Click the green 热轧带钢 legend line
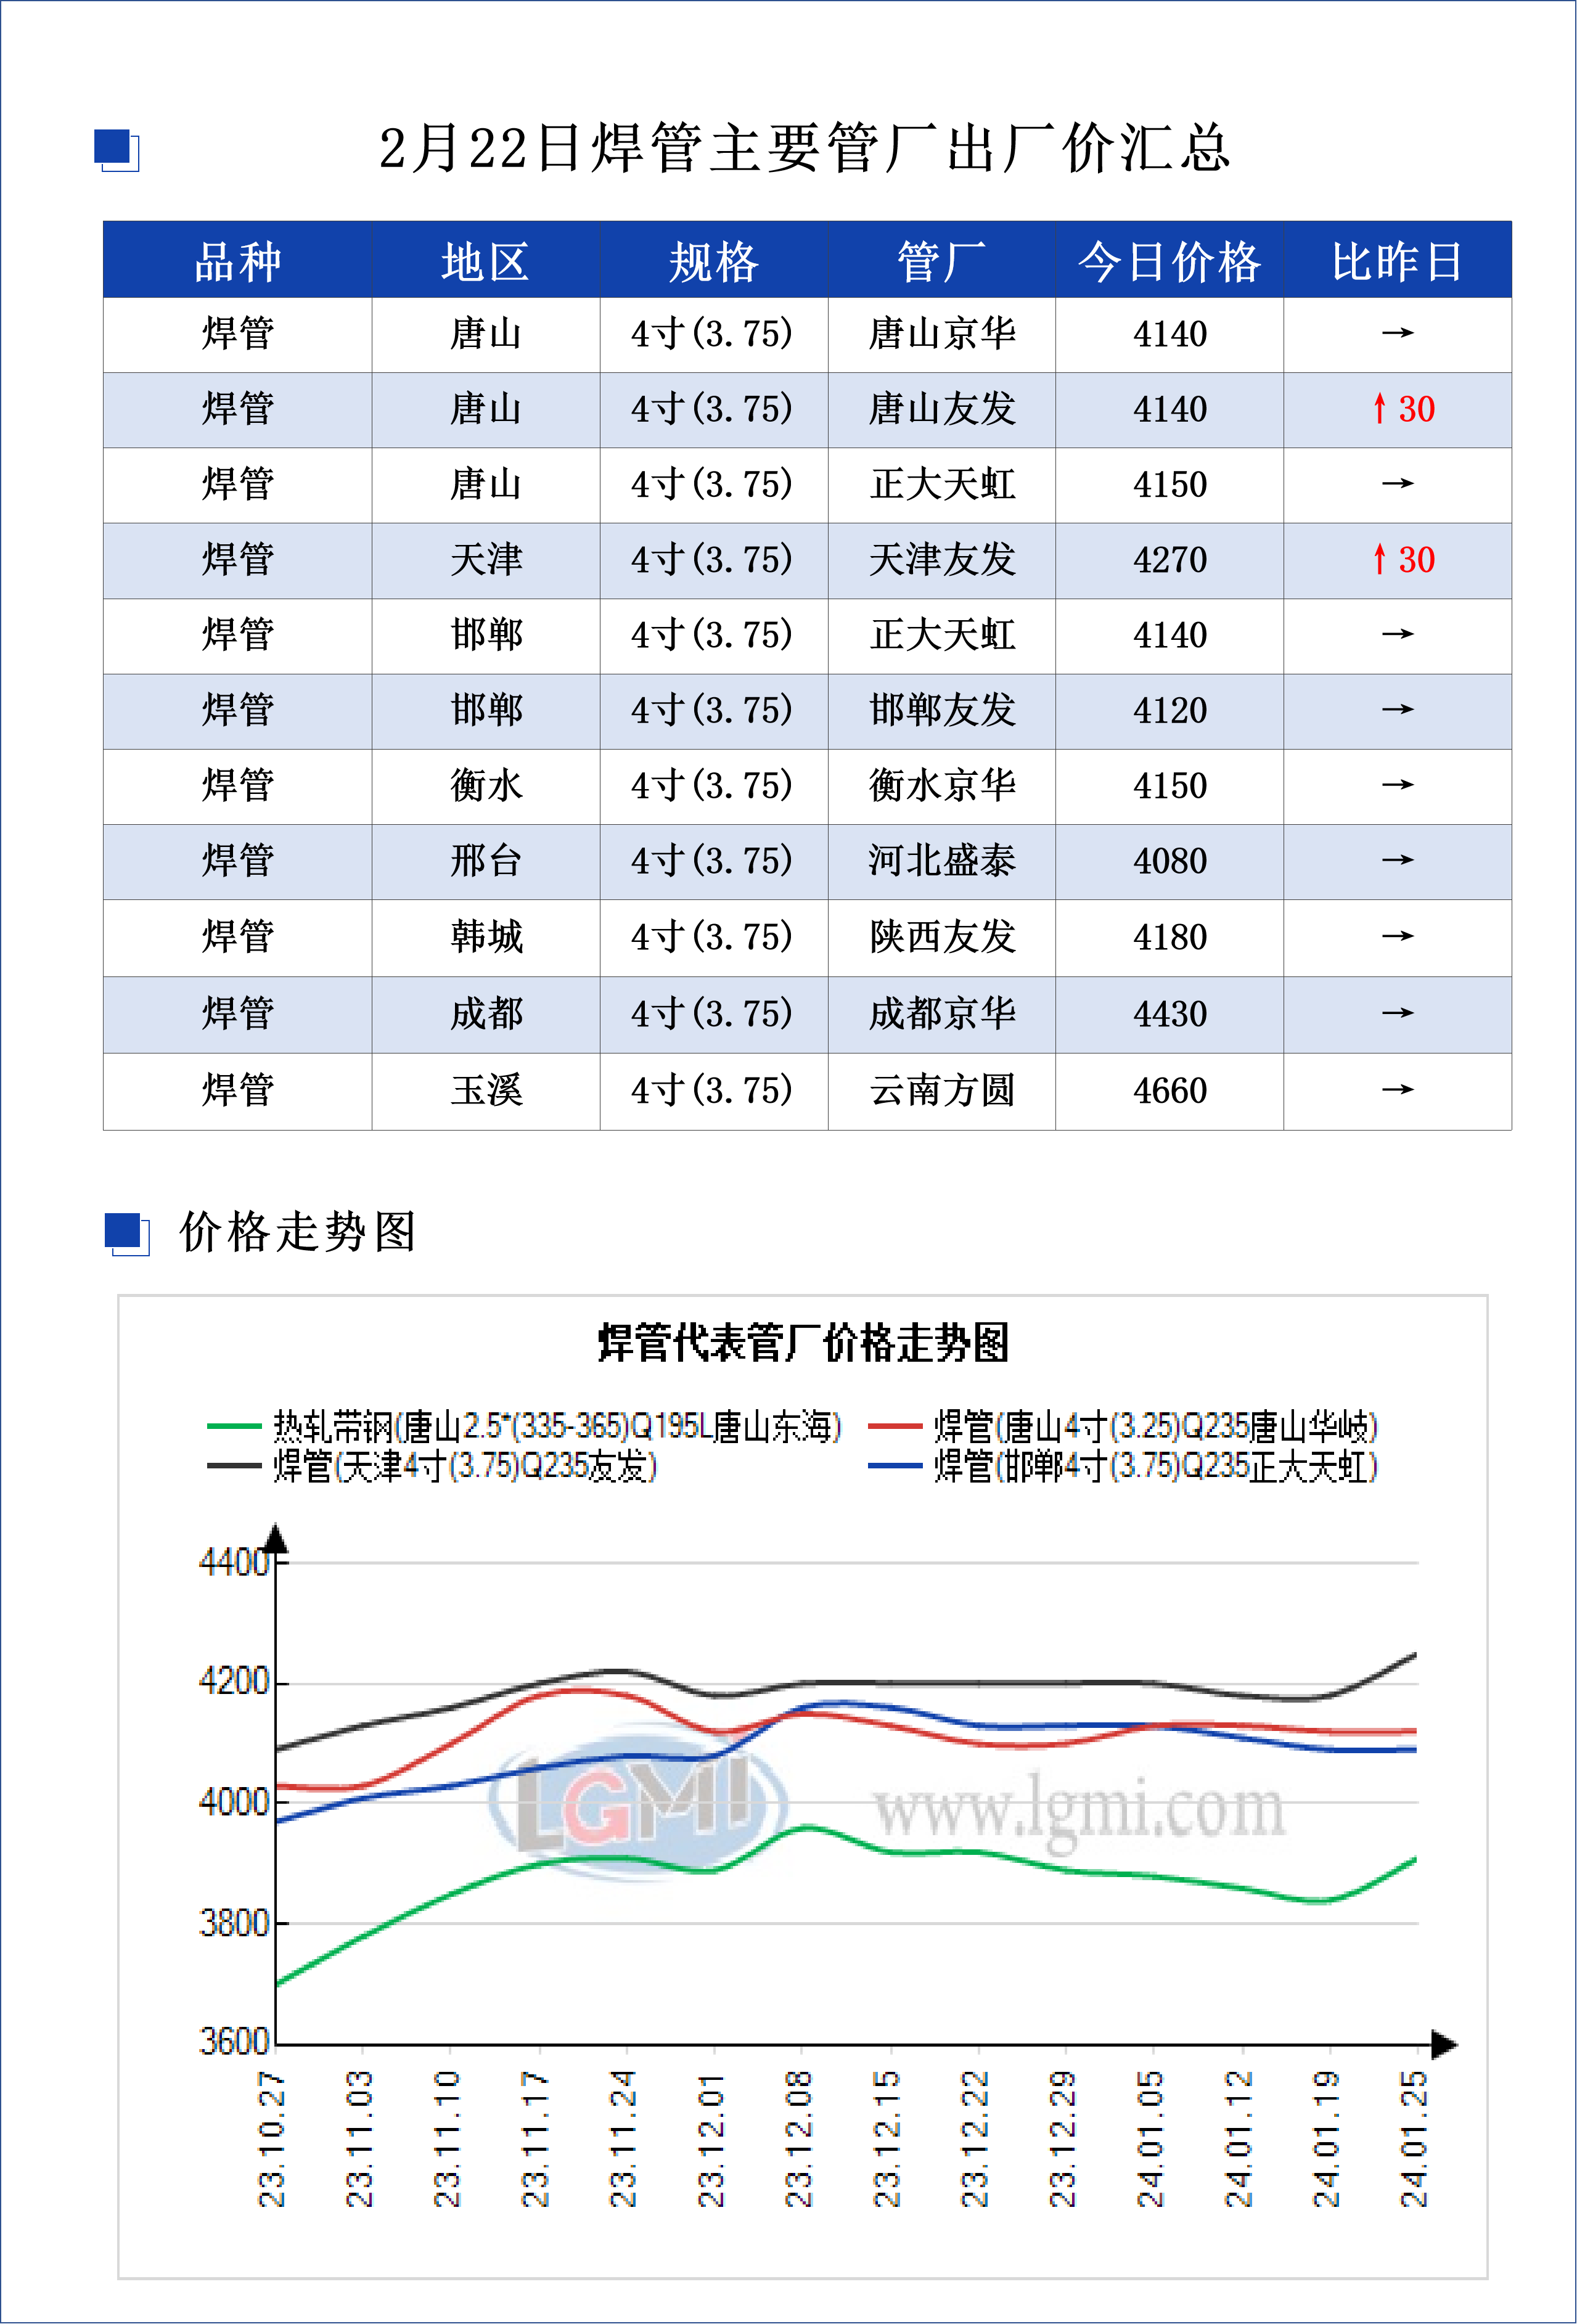1577x2324 pixels. (x=234, y=1427)
